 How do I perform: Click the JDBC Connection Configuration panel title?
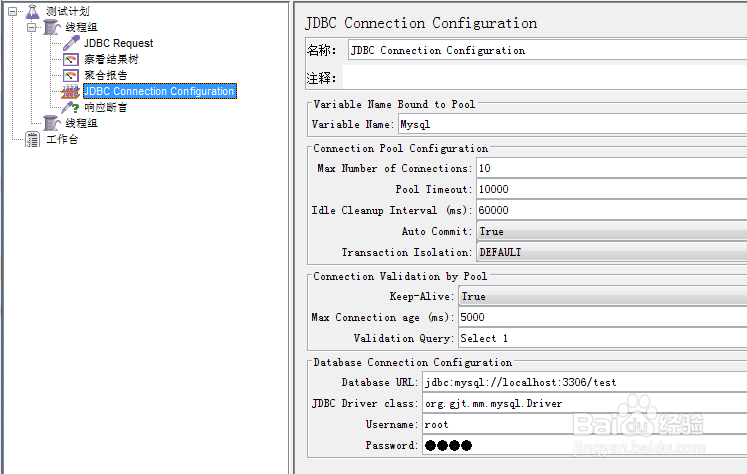421,23
